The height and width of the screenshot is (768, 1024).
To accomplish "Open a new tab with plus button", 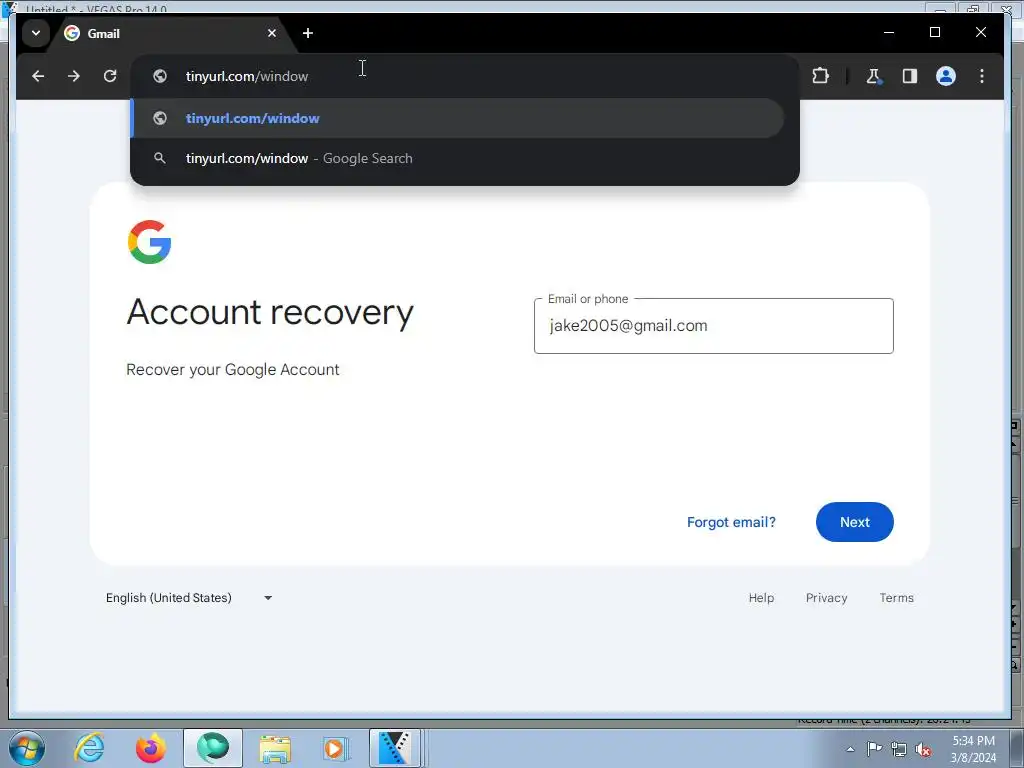I will point(308,33).
